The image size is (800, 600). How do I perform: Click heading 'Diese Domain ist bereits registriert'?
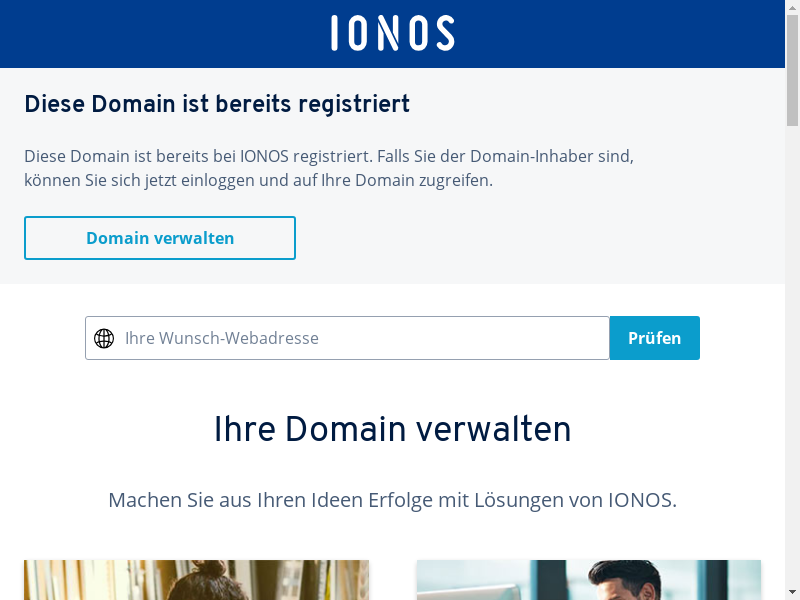click(x=217, y=104)
